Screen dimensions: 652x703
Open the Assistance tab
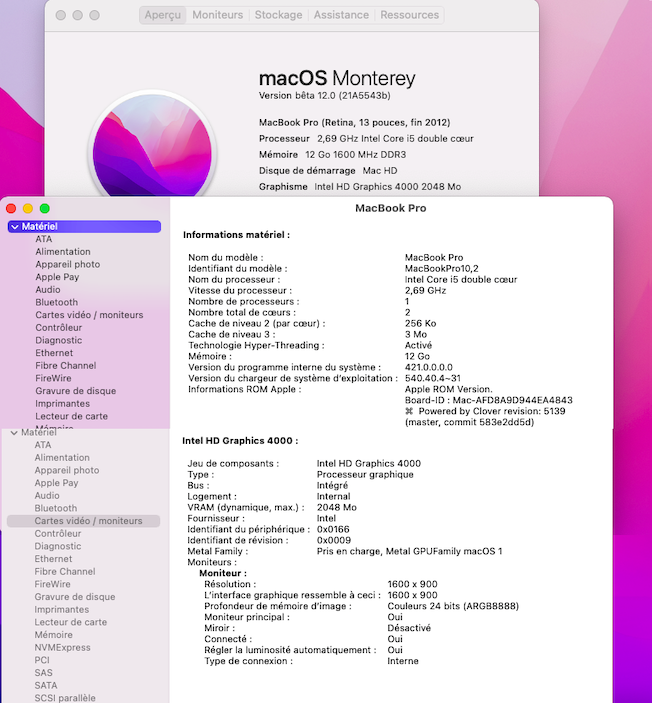click(x=341, y=15)
